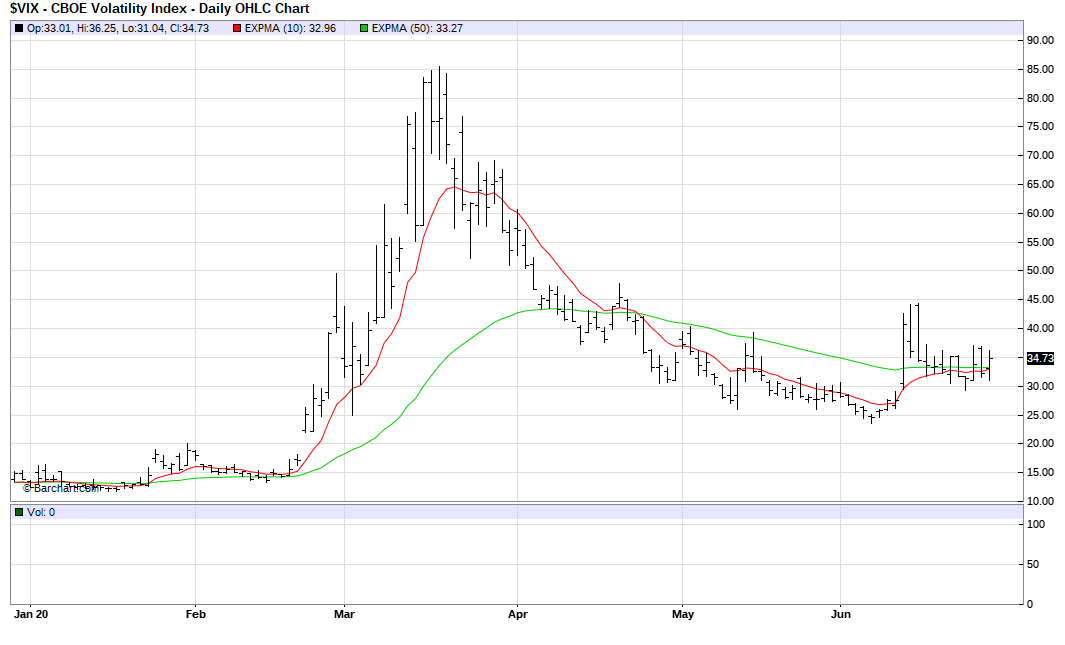Click the 100 volume axis label
Image resolution: width=1065 pixels, height=645 pixels.
pos(1036,524)
